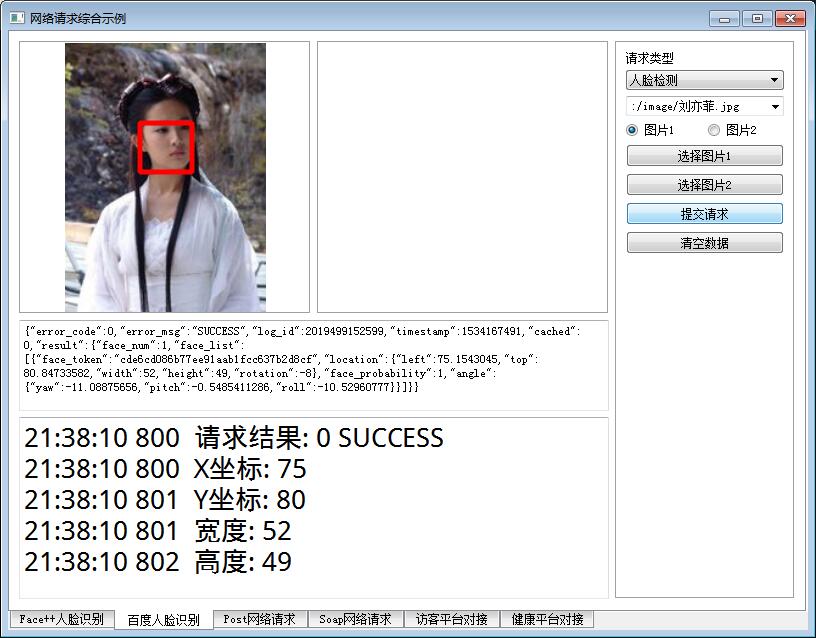Click the log line 请求结果: 0 SUCCESS

coord(234,438)
